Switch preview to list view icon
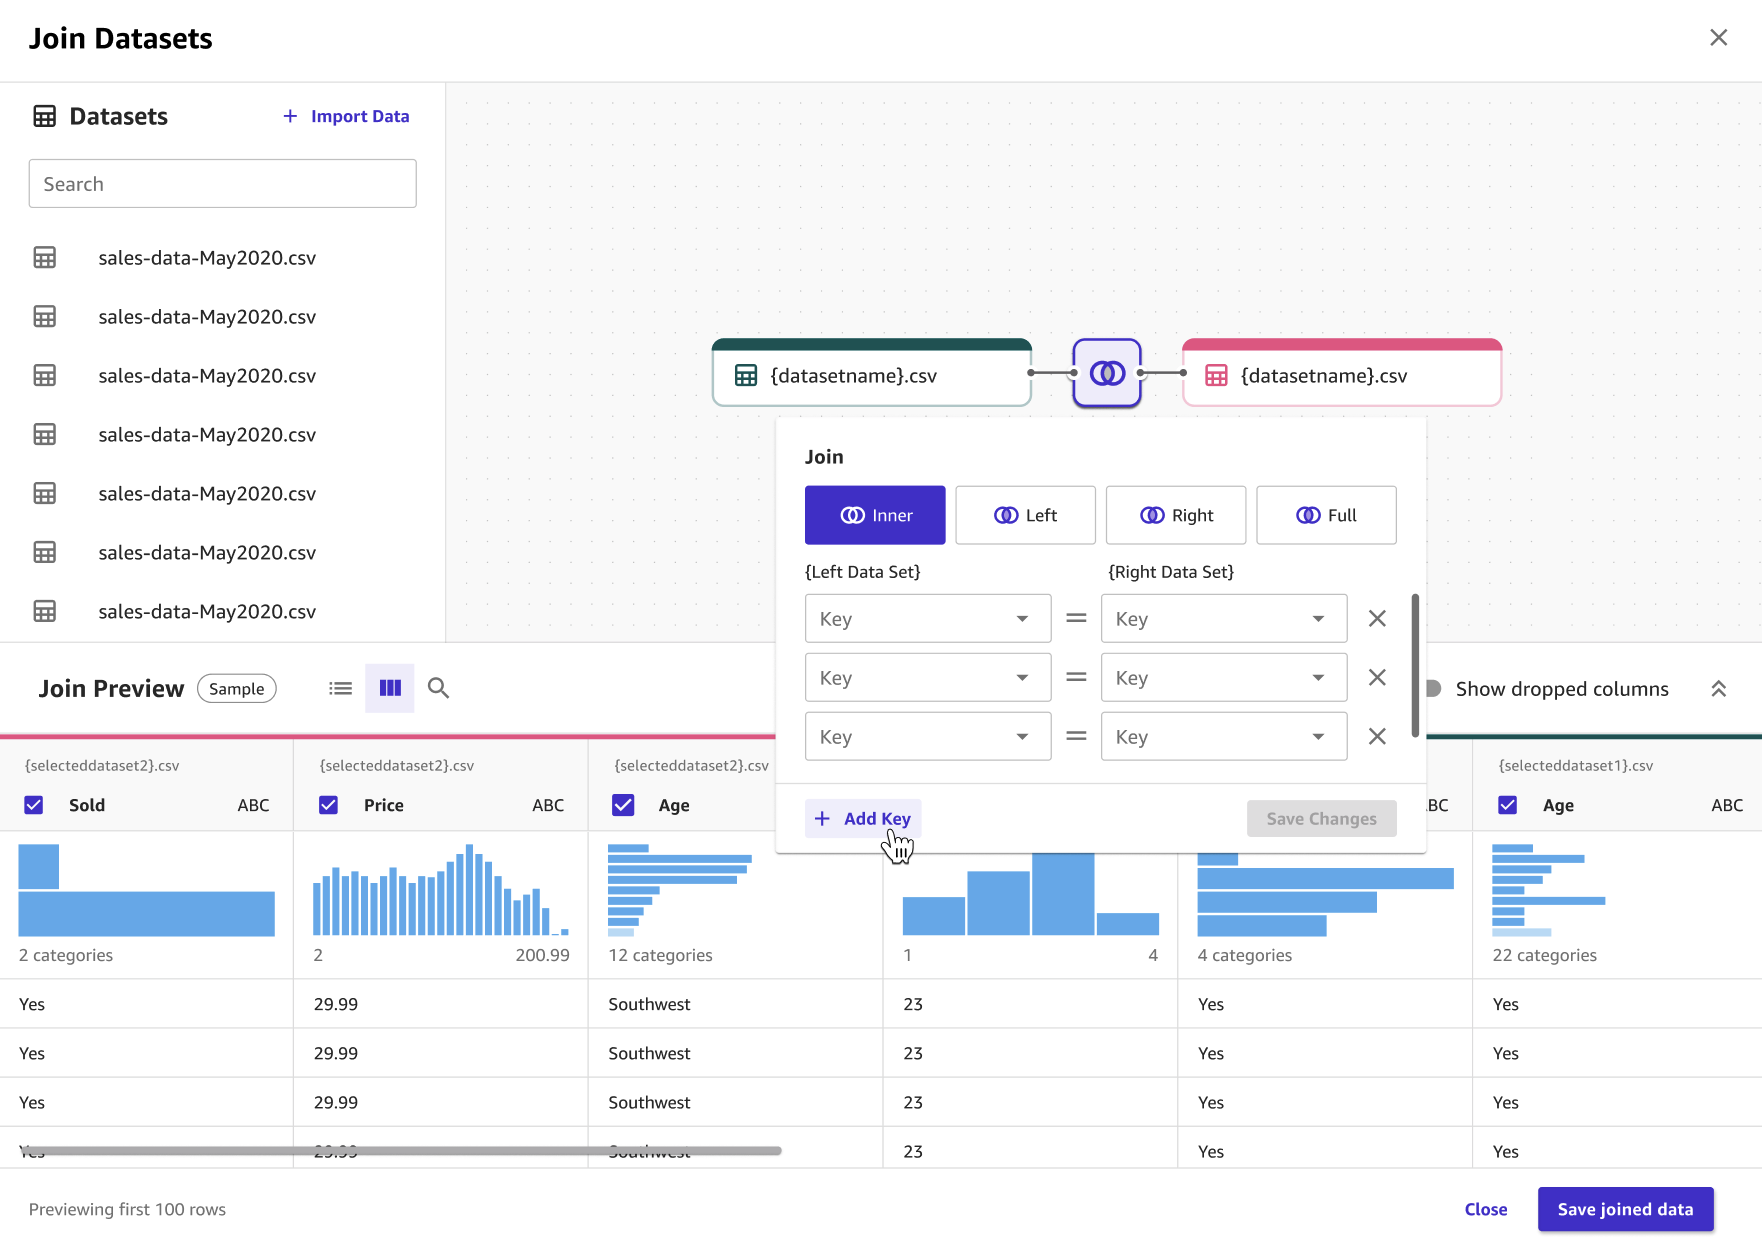The width and height of the screenshot is (1762, 1248). tap(340, 688)
